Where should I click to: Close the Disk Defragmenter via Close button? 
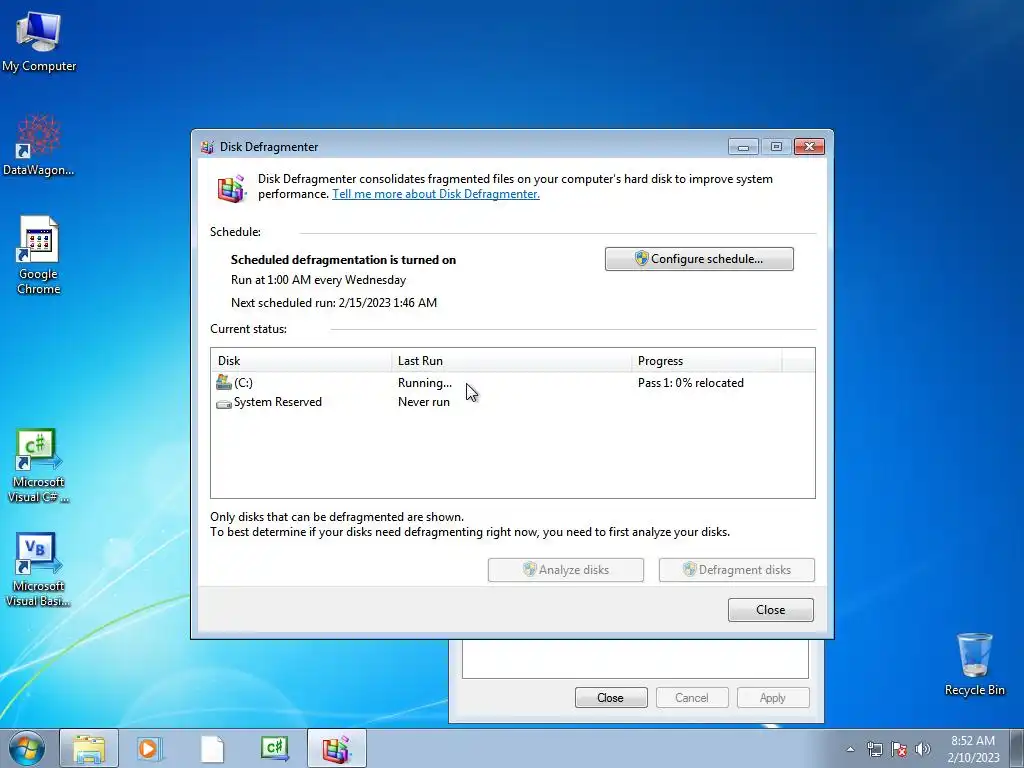771,609
